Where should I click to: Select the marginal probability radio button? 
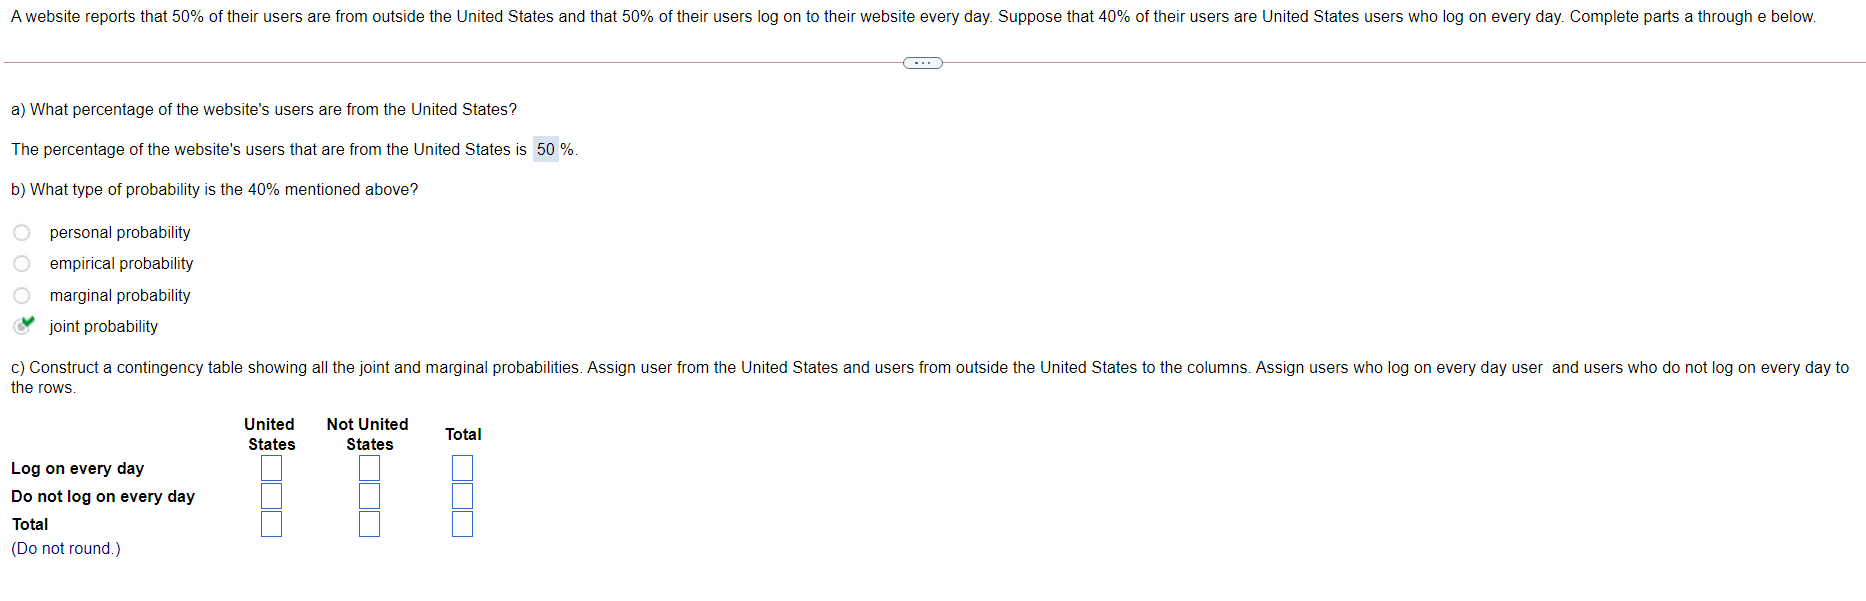click(x=22, y=295)
